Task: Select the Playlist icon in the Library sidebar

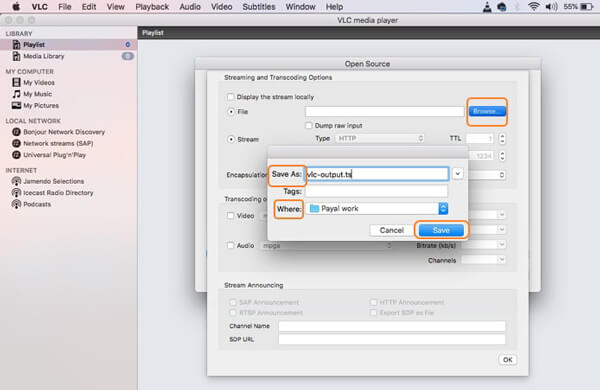Action: (x=16, y=45)
